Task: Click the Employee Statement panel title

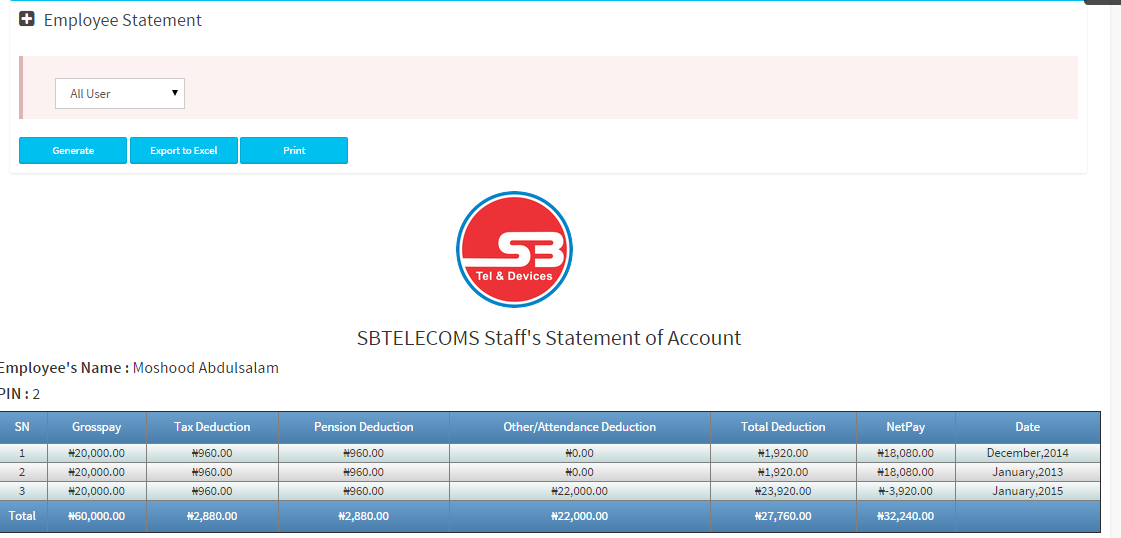Action: click(x=123, y=20)
